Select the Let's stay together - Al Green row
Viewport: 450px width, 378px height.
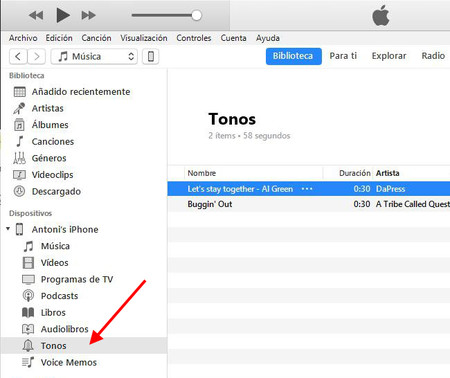pyautogui.click(x=309, y=189)
